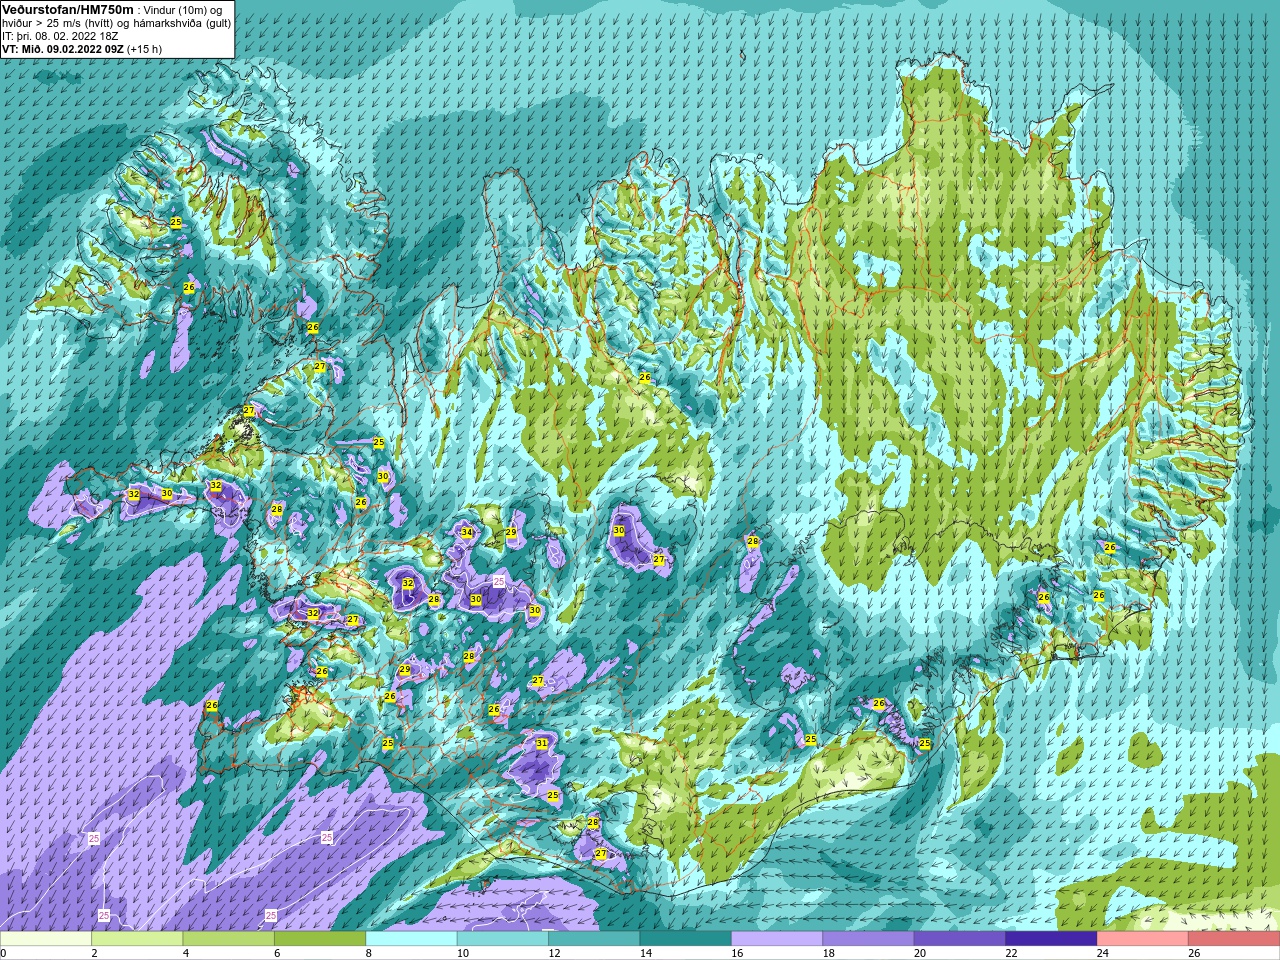This screenshot has height=960, width=1280.
Task: Click the 20–22 m/s violet legend swatch
Action: pos(959,939)
